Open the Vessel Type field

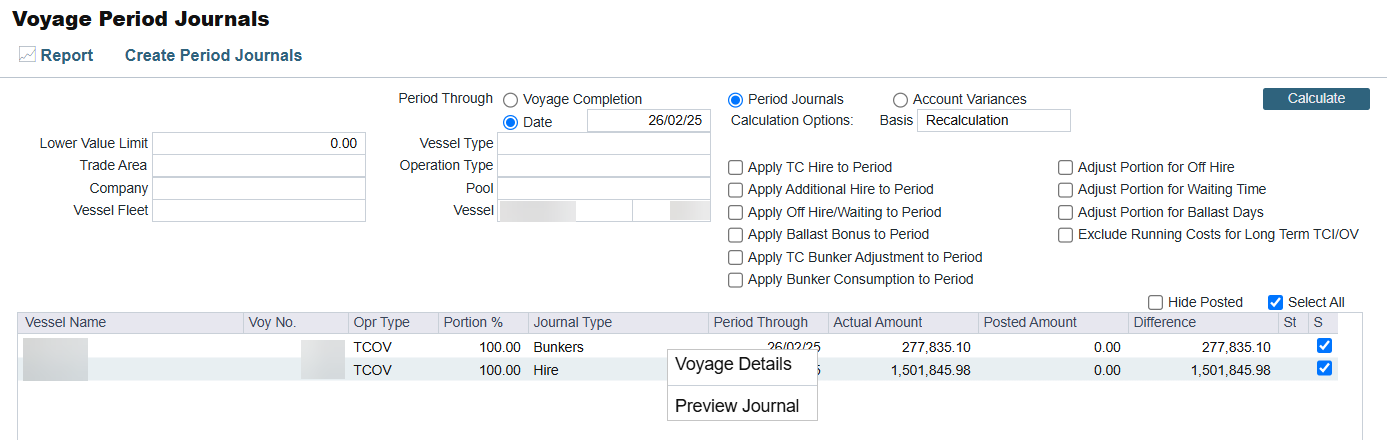point(603,144)
